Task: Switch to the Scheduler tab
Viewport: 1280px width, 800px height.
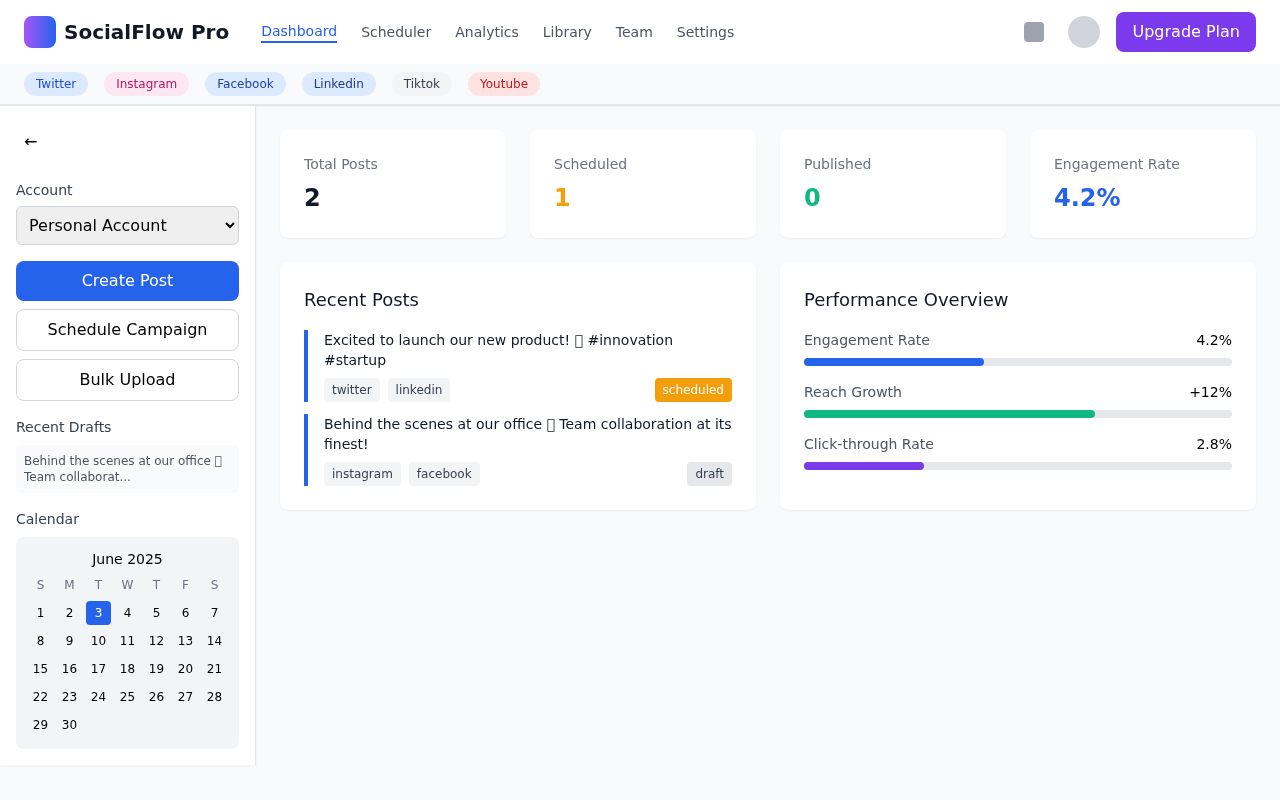Action: (396, 31)
